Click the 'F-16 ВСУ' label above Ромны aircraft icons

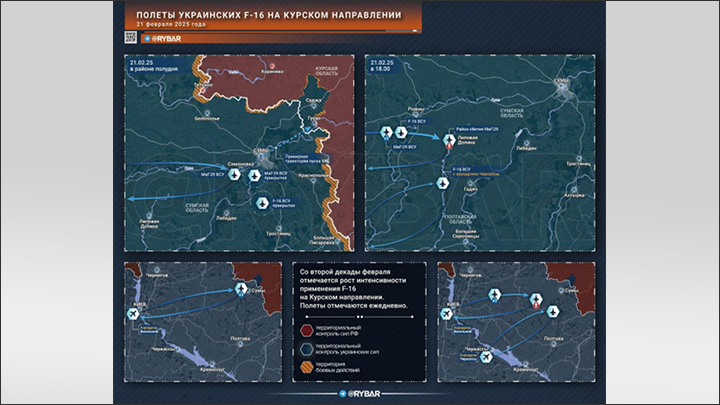tap(416, 121)
